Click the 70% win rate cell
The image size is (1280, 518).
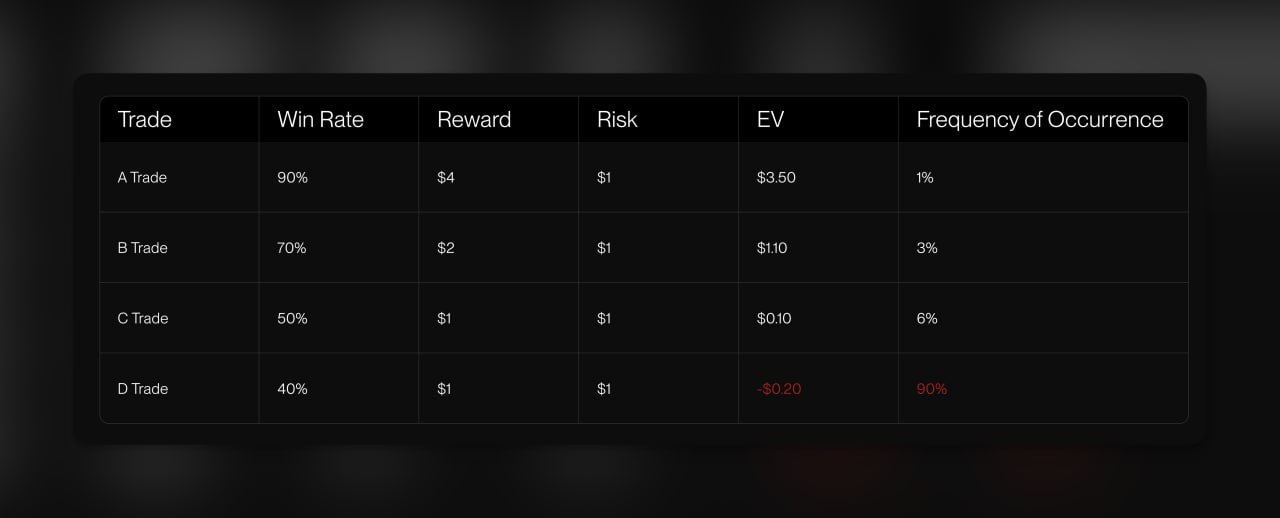292,248
